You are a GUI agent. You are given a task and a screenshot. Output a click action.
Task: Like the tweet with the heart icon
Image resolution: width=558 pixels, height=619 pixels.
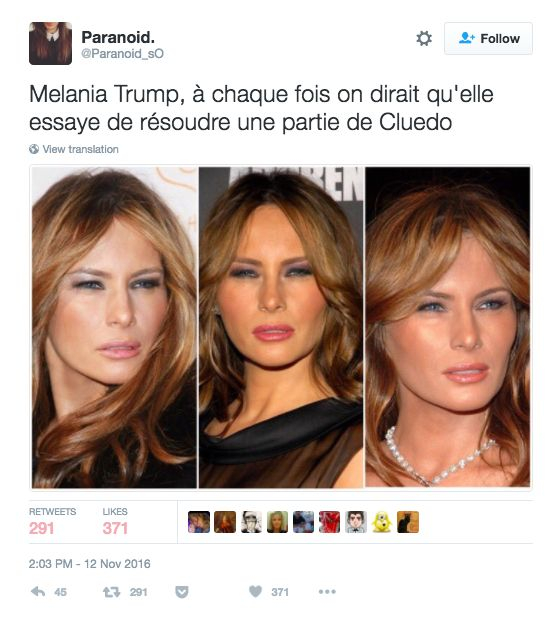256,591
